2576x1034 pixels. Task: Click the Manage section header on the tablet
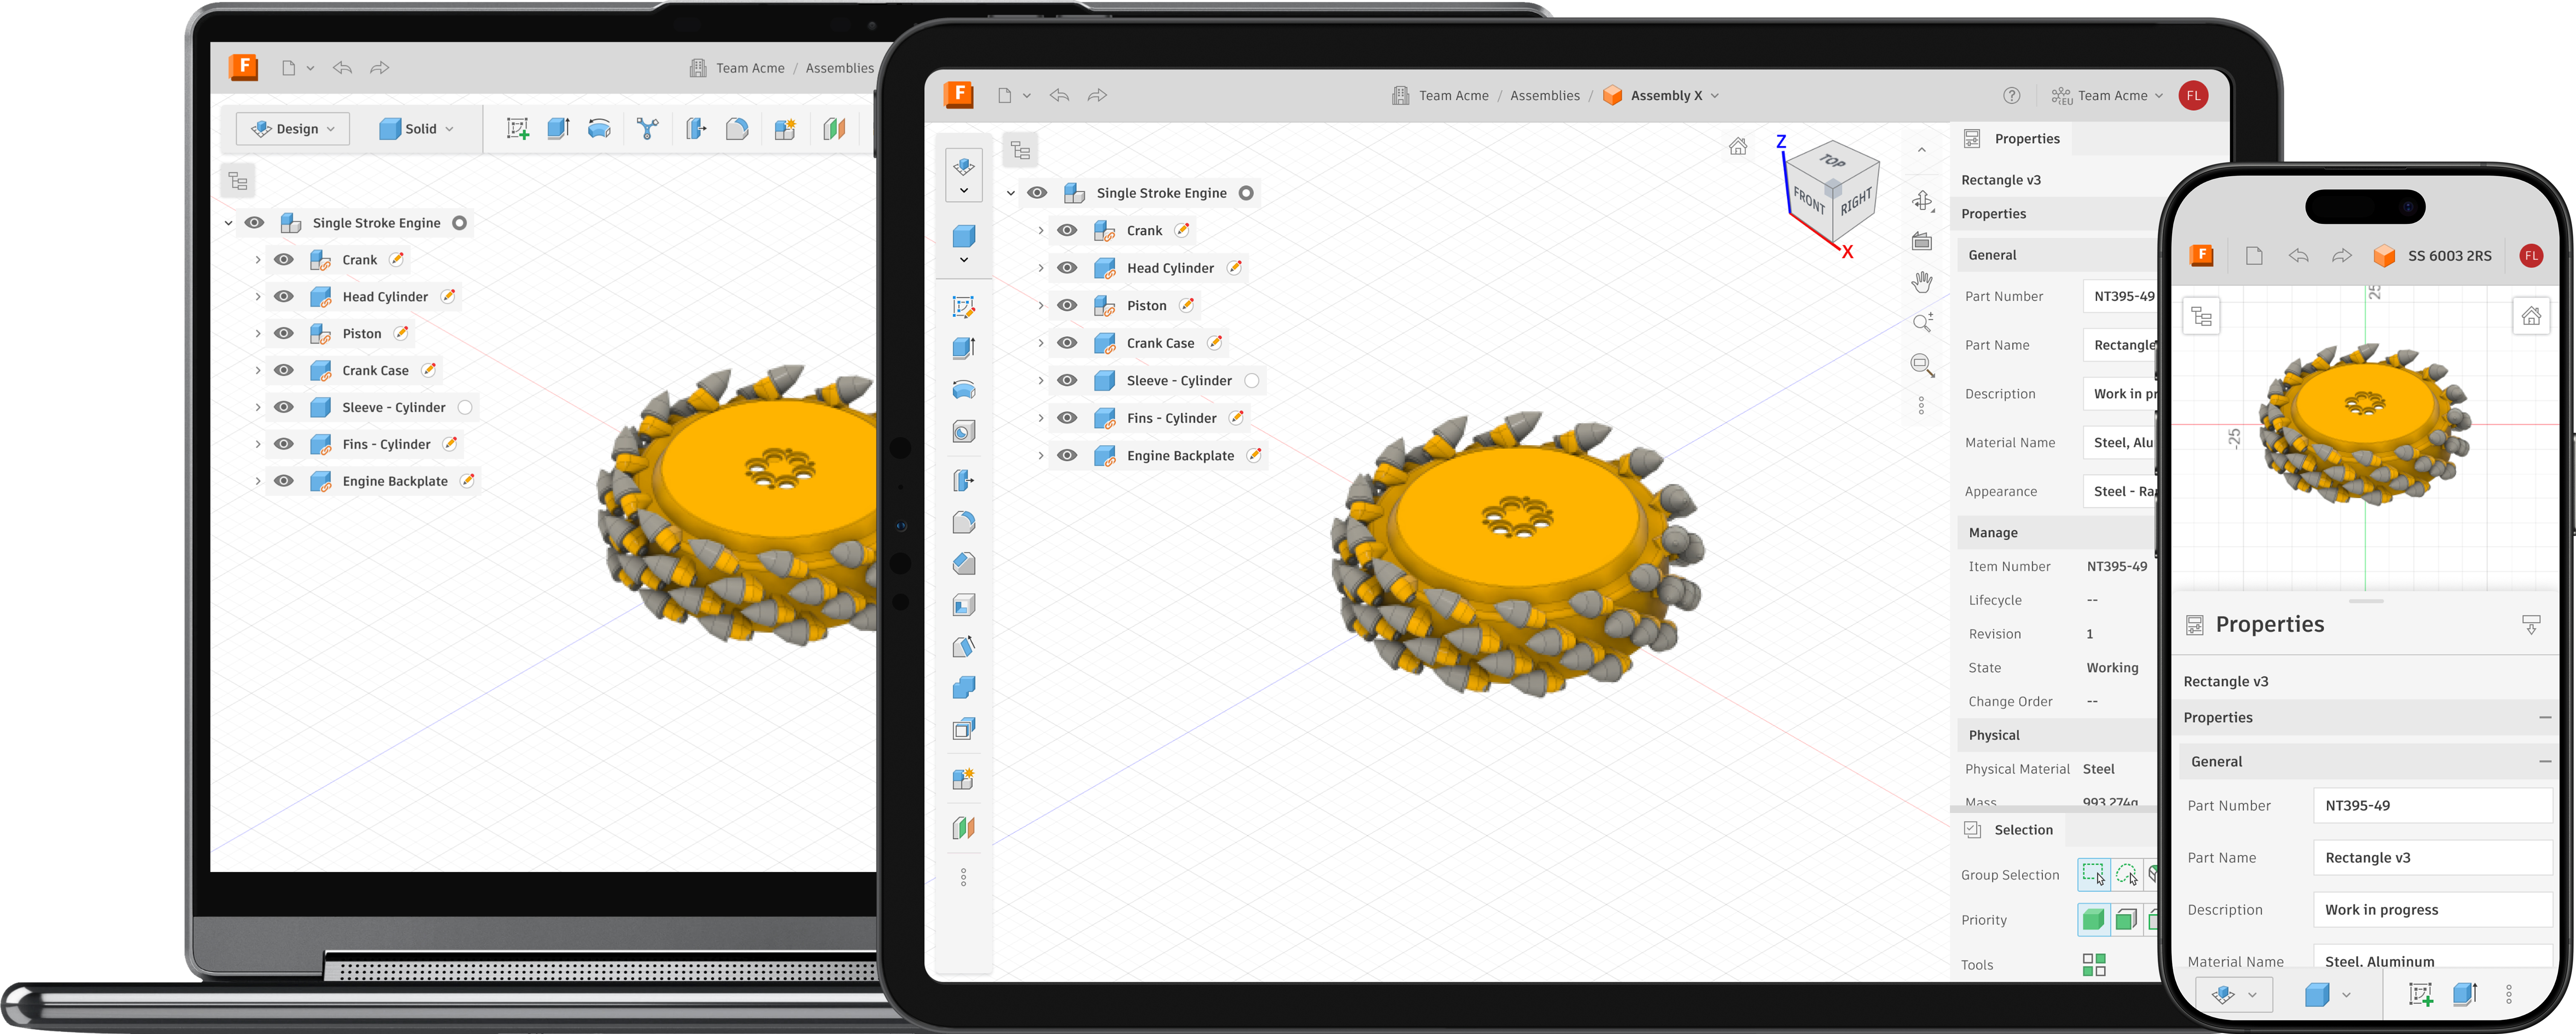[2056, 533]
